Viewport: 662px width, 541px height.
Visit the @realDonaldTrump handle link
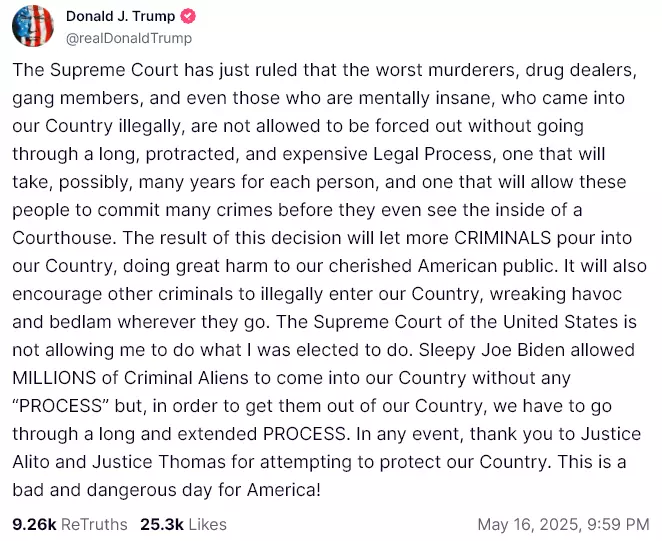click(129, 38)
